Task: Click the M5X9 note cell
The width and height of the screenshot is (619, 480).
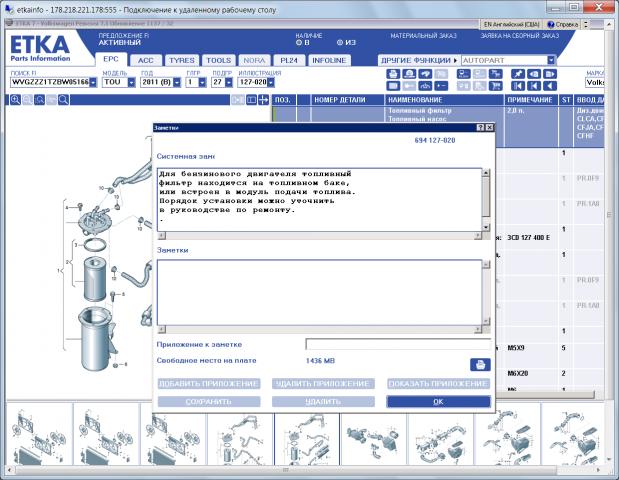Action: tap(516, 348)
